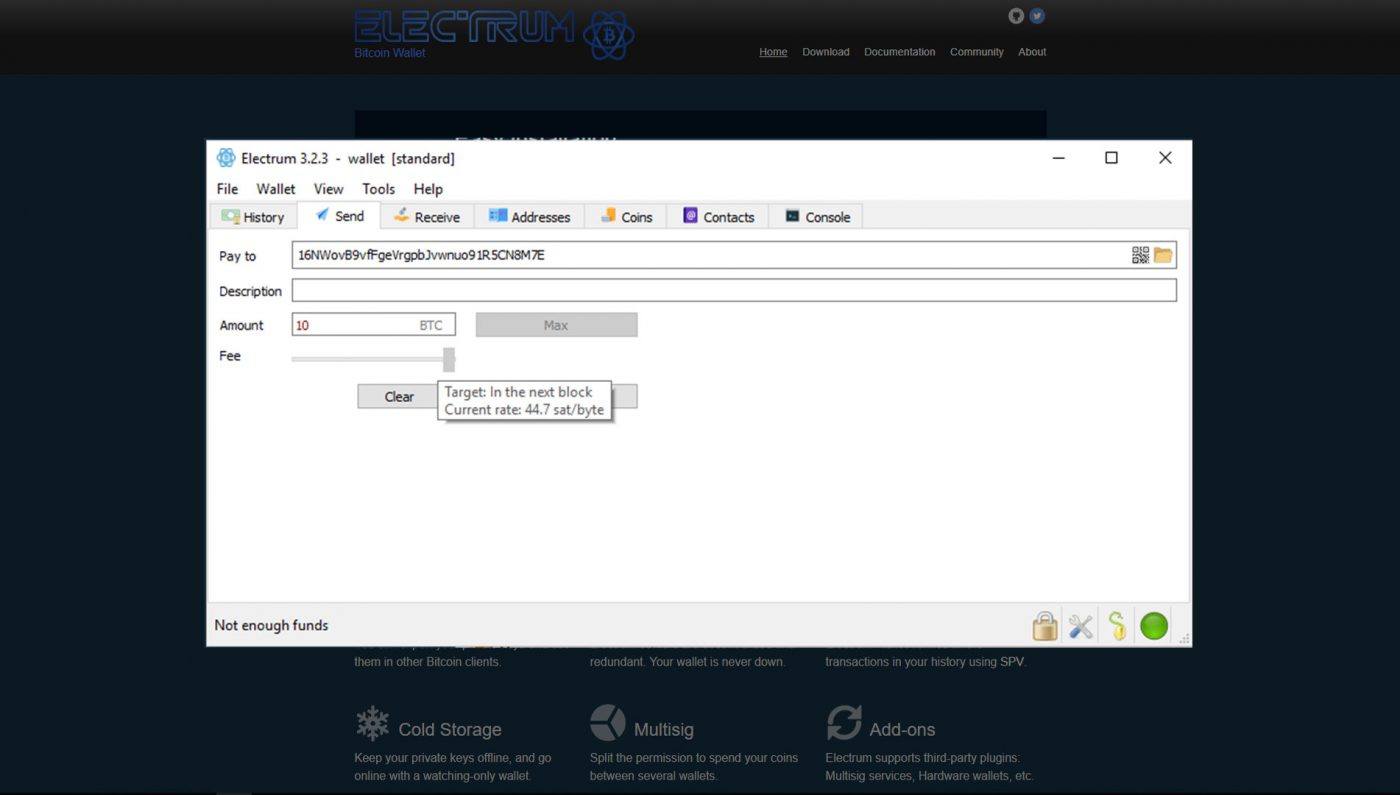
Task: Click the padlock password icon in status bar
Action: [1045, 626]
